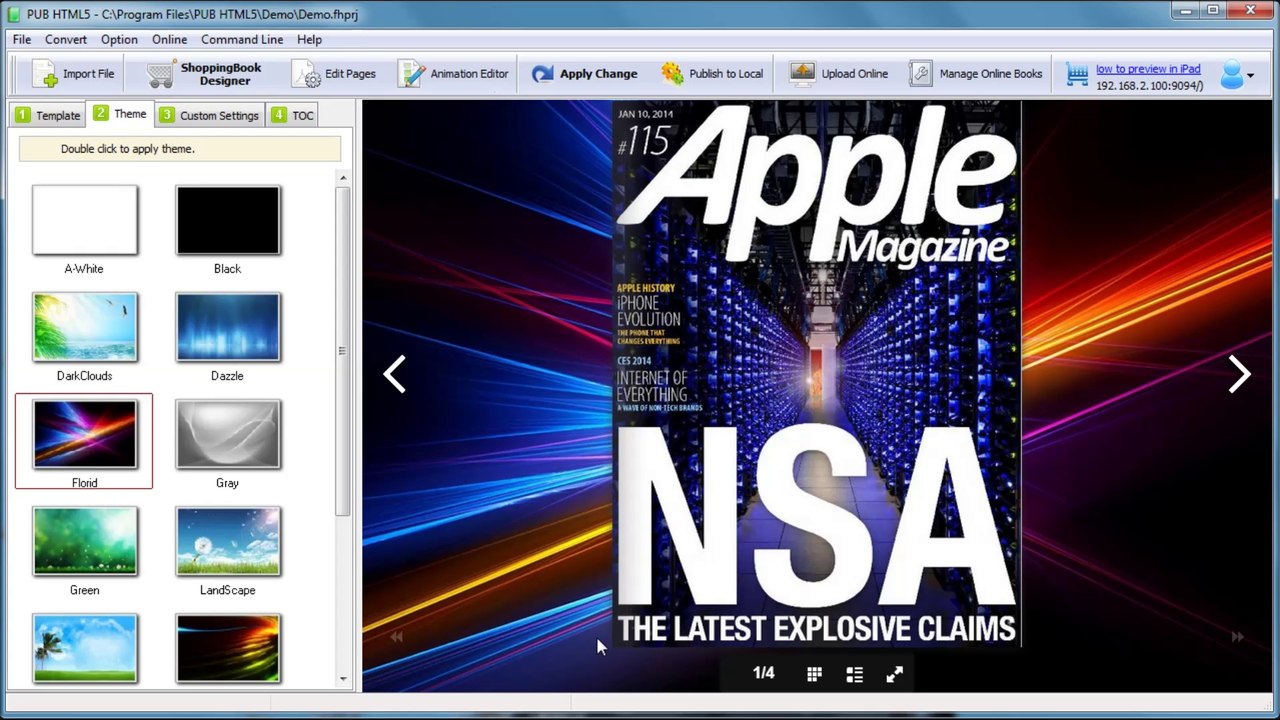Open the Edit Pages tool
This screenshot has height=720, width=1280.
(334, 74)
